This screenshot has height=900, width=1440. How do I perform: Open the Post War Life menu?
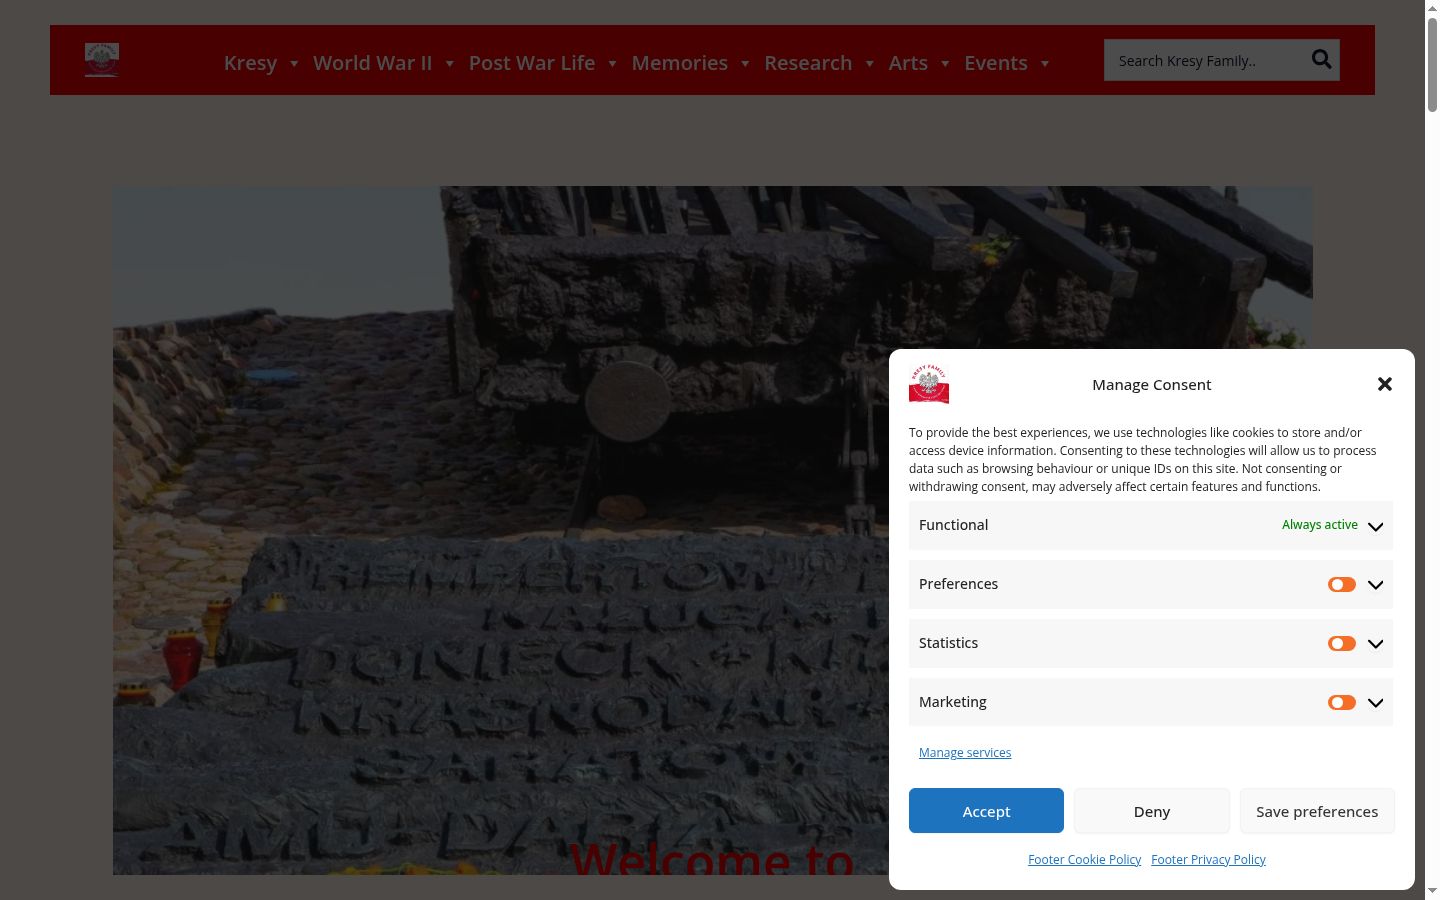coord(543,62)
